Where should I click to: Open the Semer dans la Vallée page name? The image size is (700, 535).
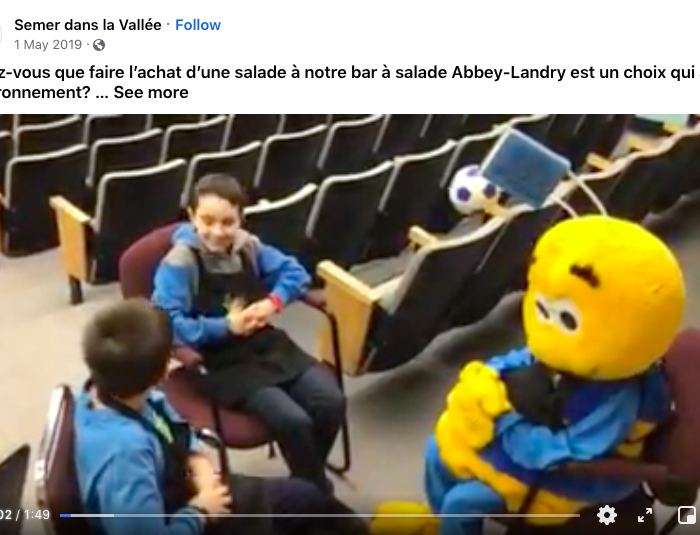88,25
